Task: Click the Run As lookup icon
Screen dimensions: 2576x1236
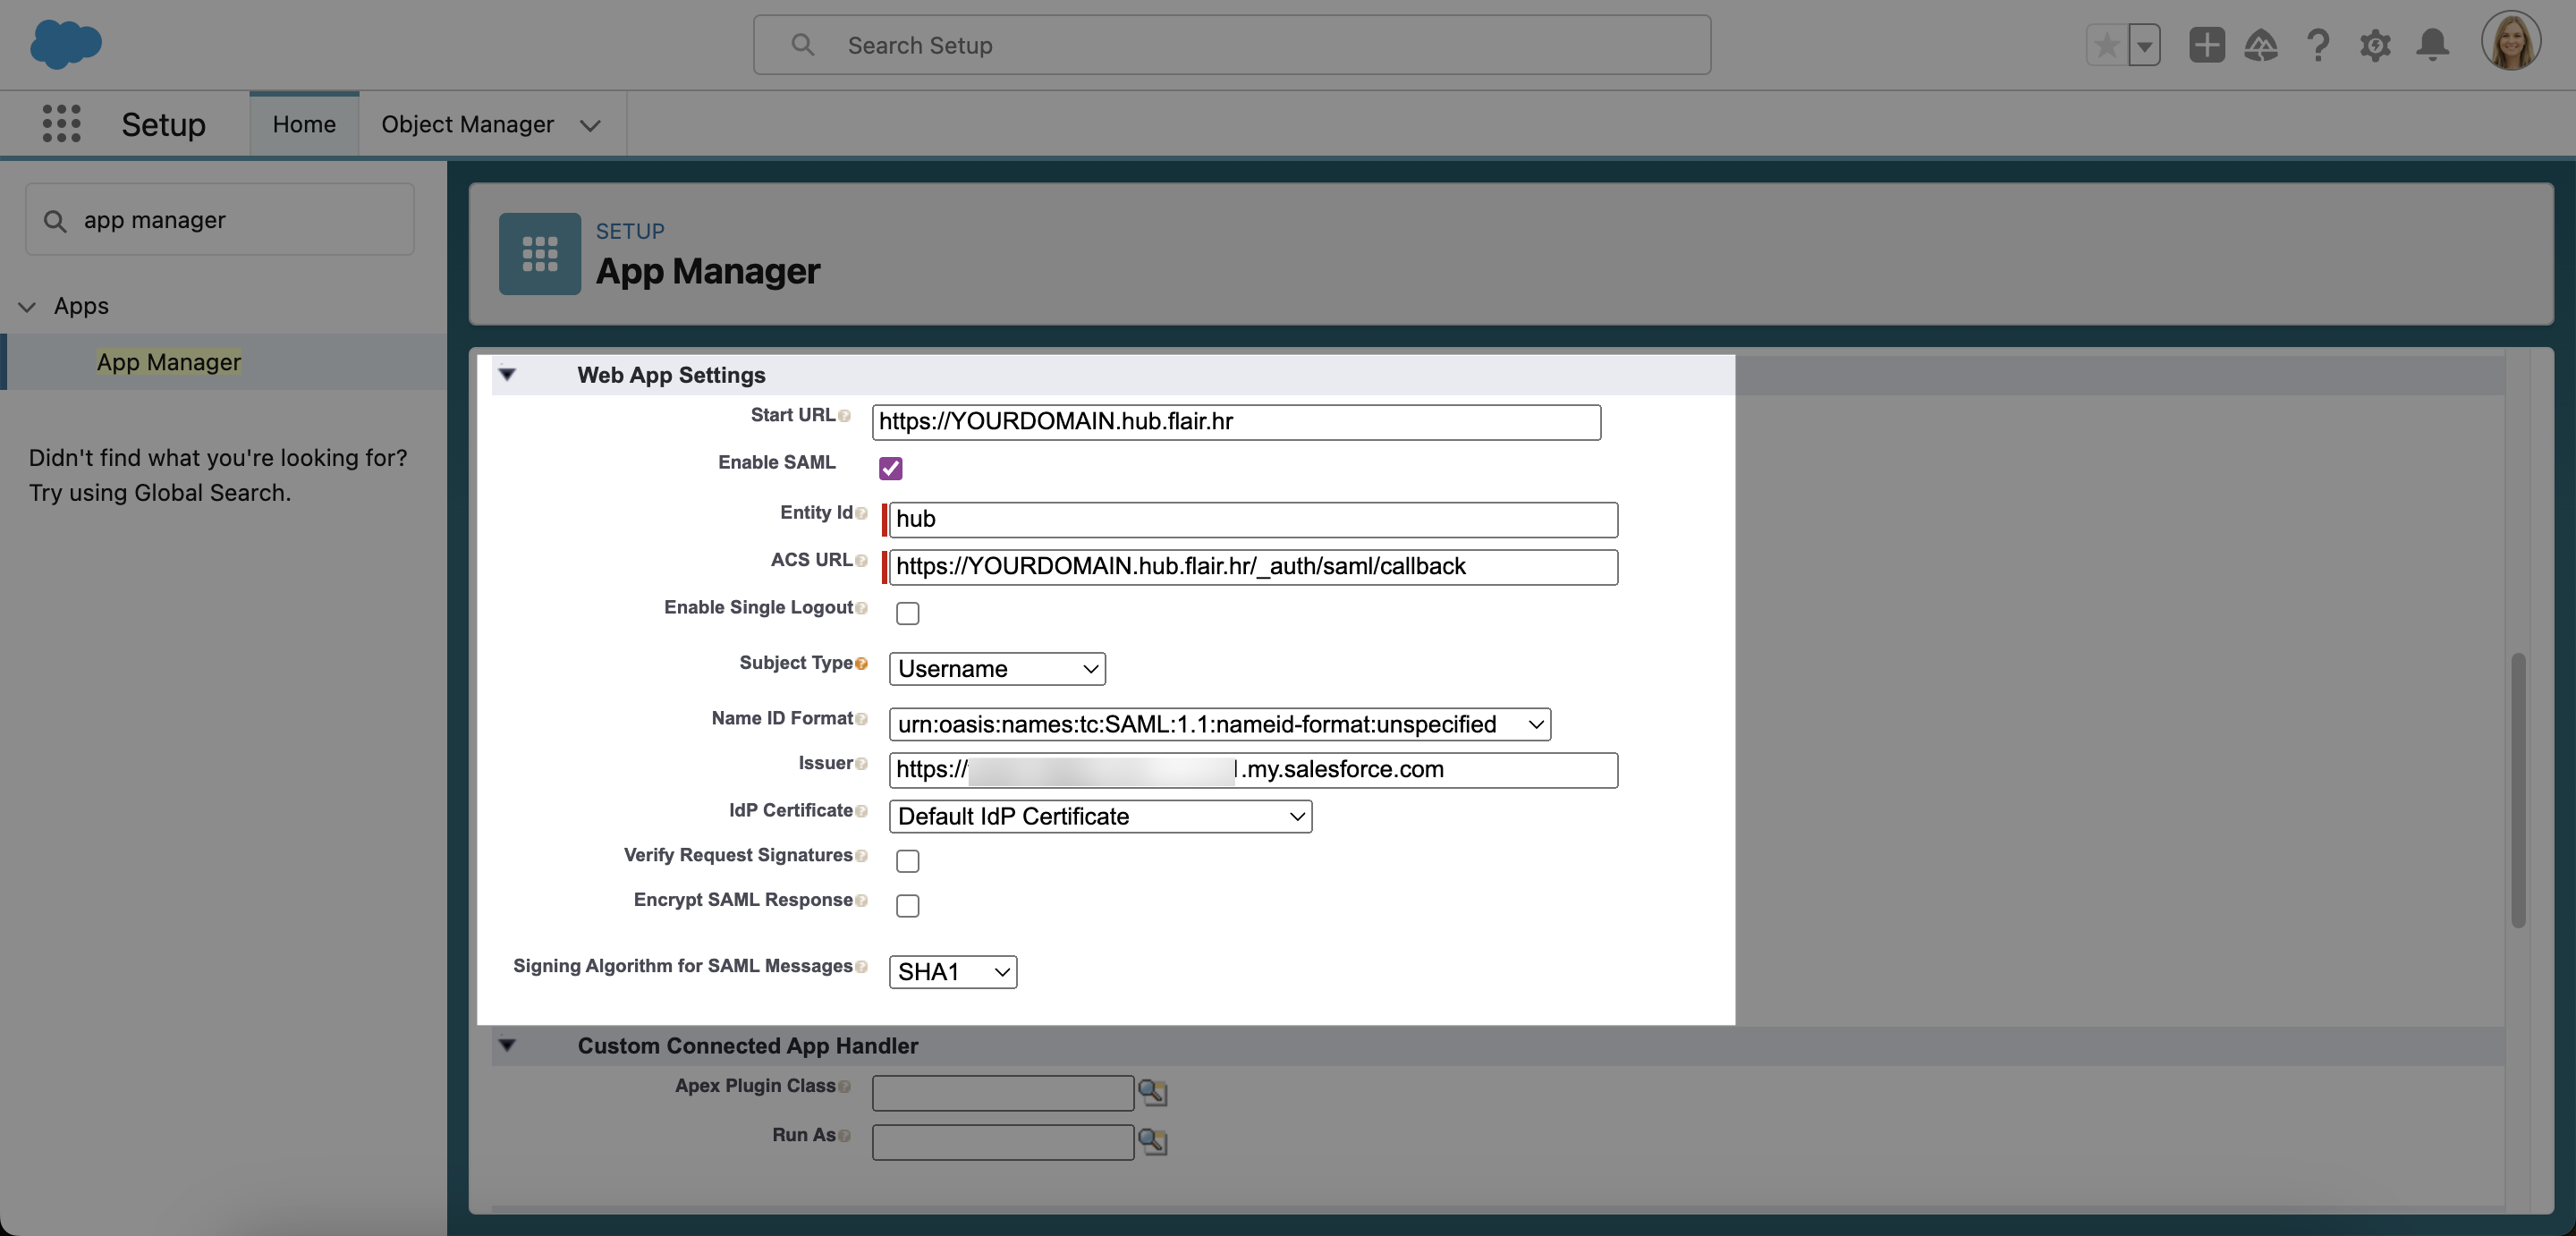Action: pyautogui.click(x=1152, y=1141)
